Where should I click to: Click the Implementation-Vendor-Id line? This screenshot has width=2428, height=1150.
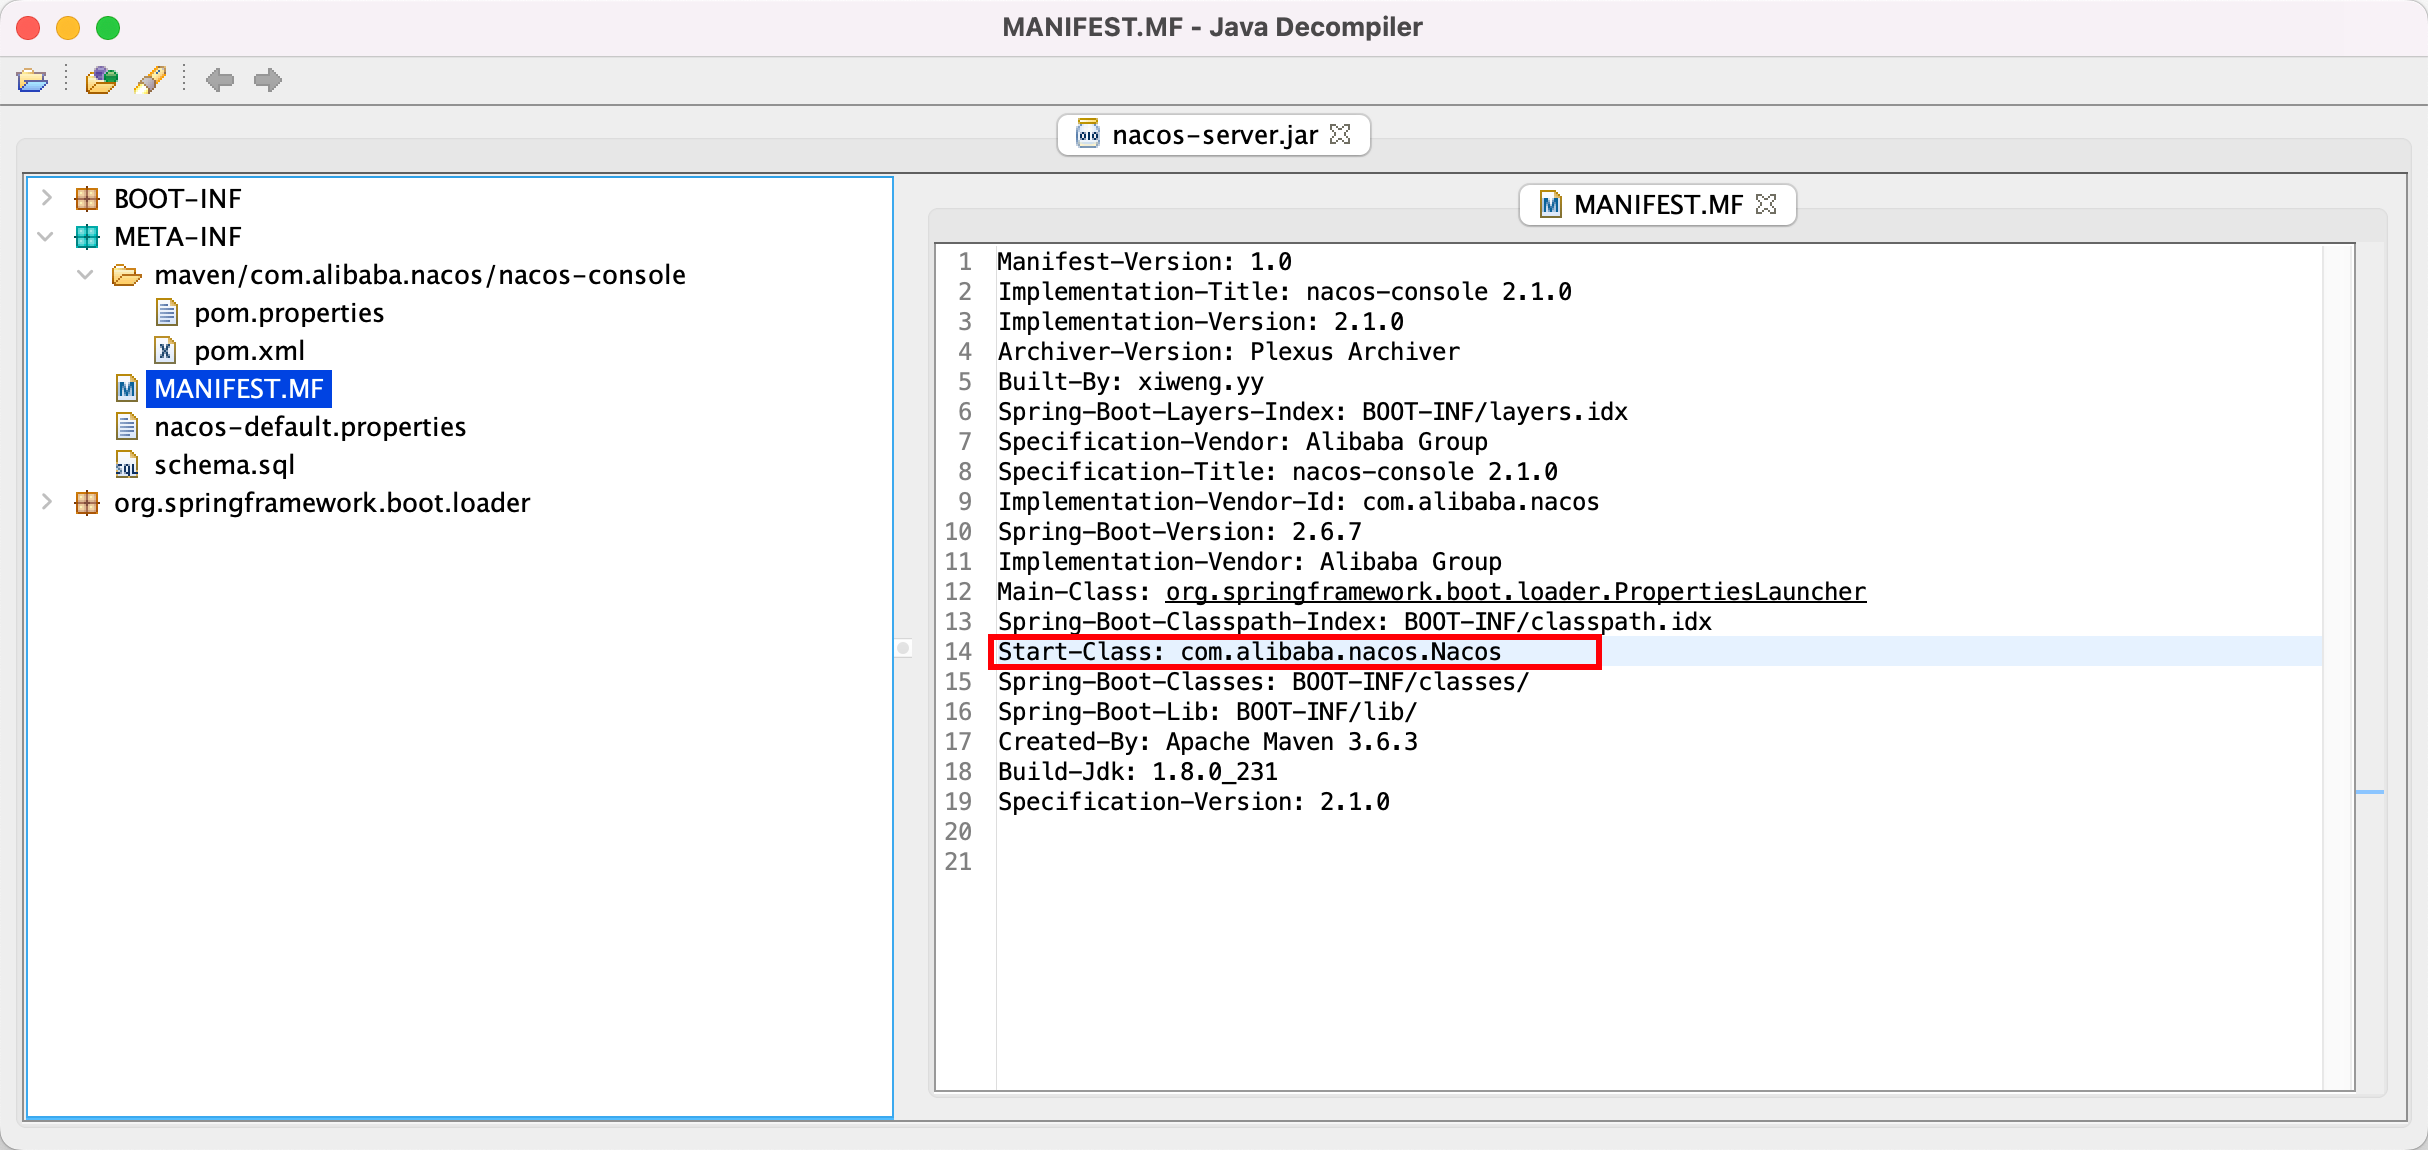pos(1298,502)
